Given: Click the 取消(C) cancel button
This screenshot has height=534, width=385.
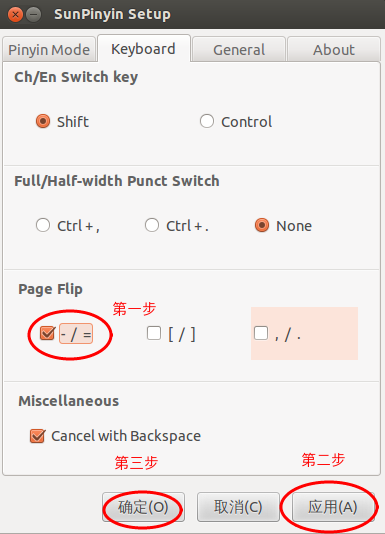Looking at the screenshot, I should click(238, 507).
